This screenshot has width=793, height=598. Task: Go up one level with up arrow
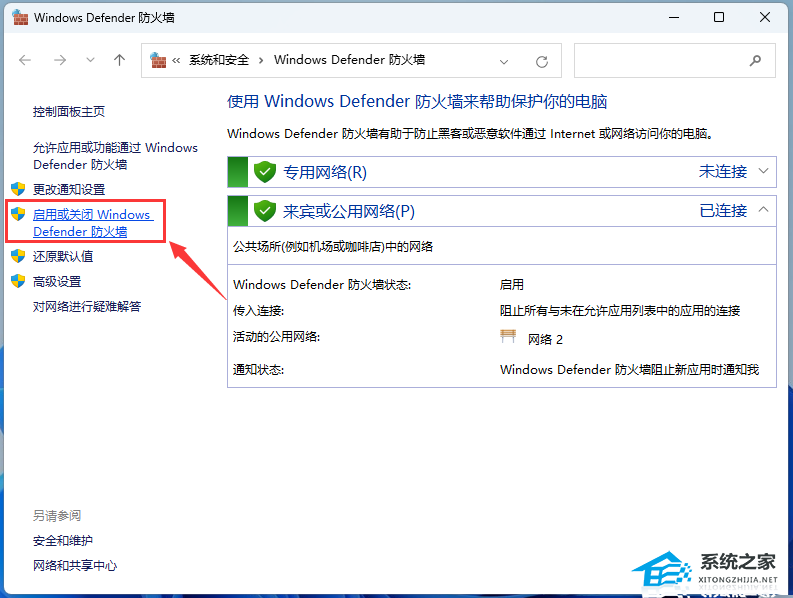click(x=119, y=60)
